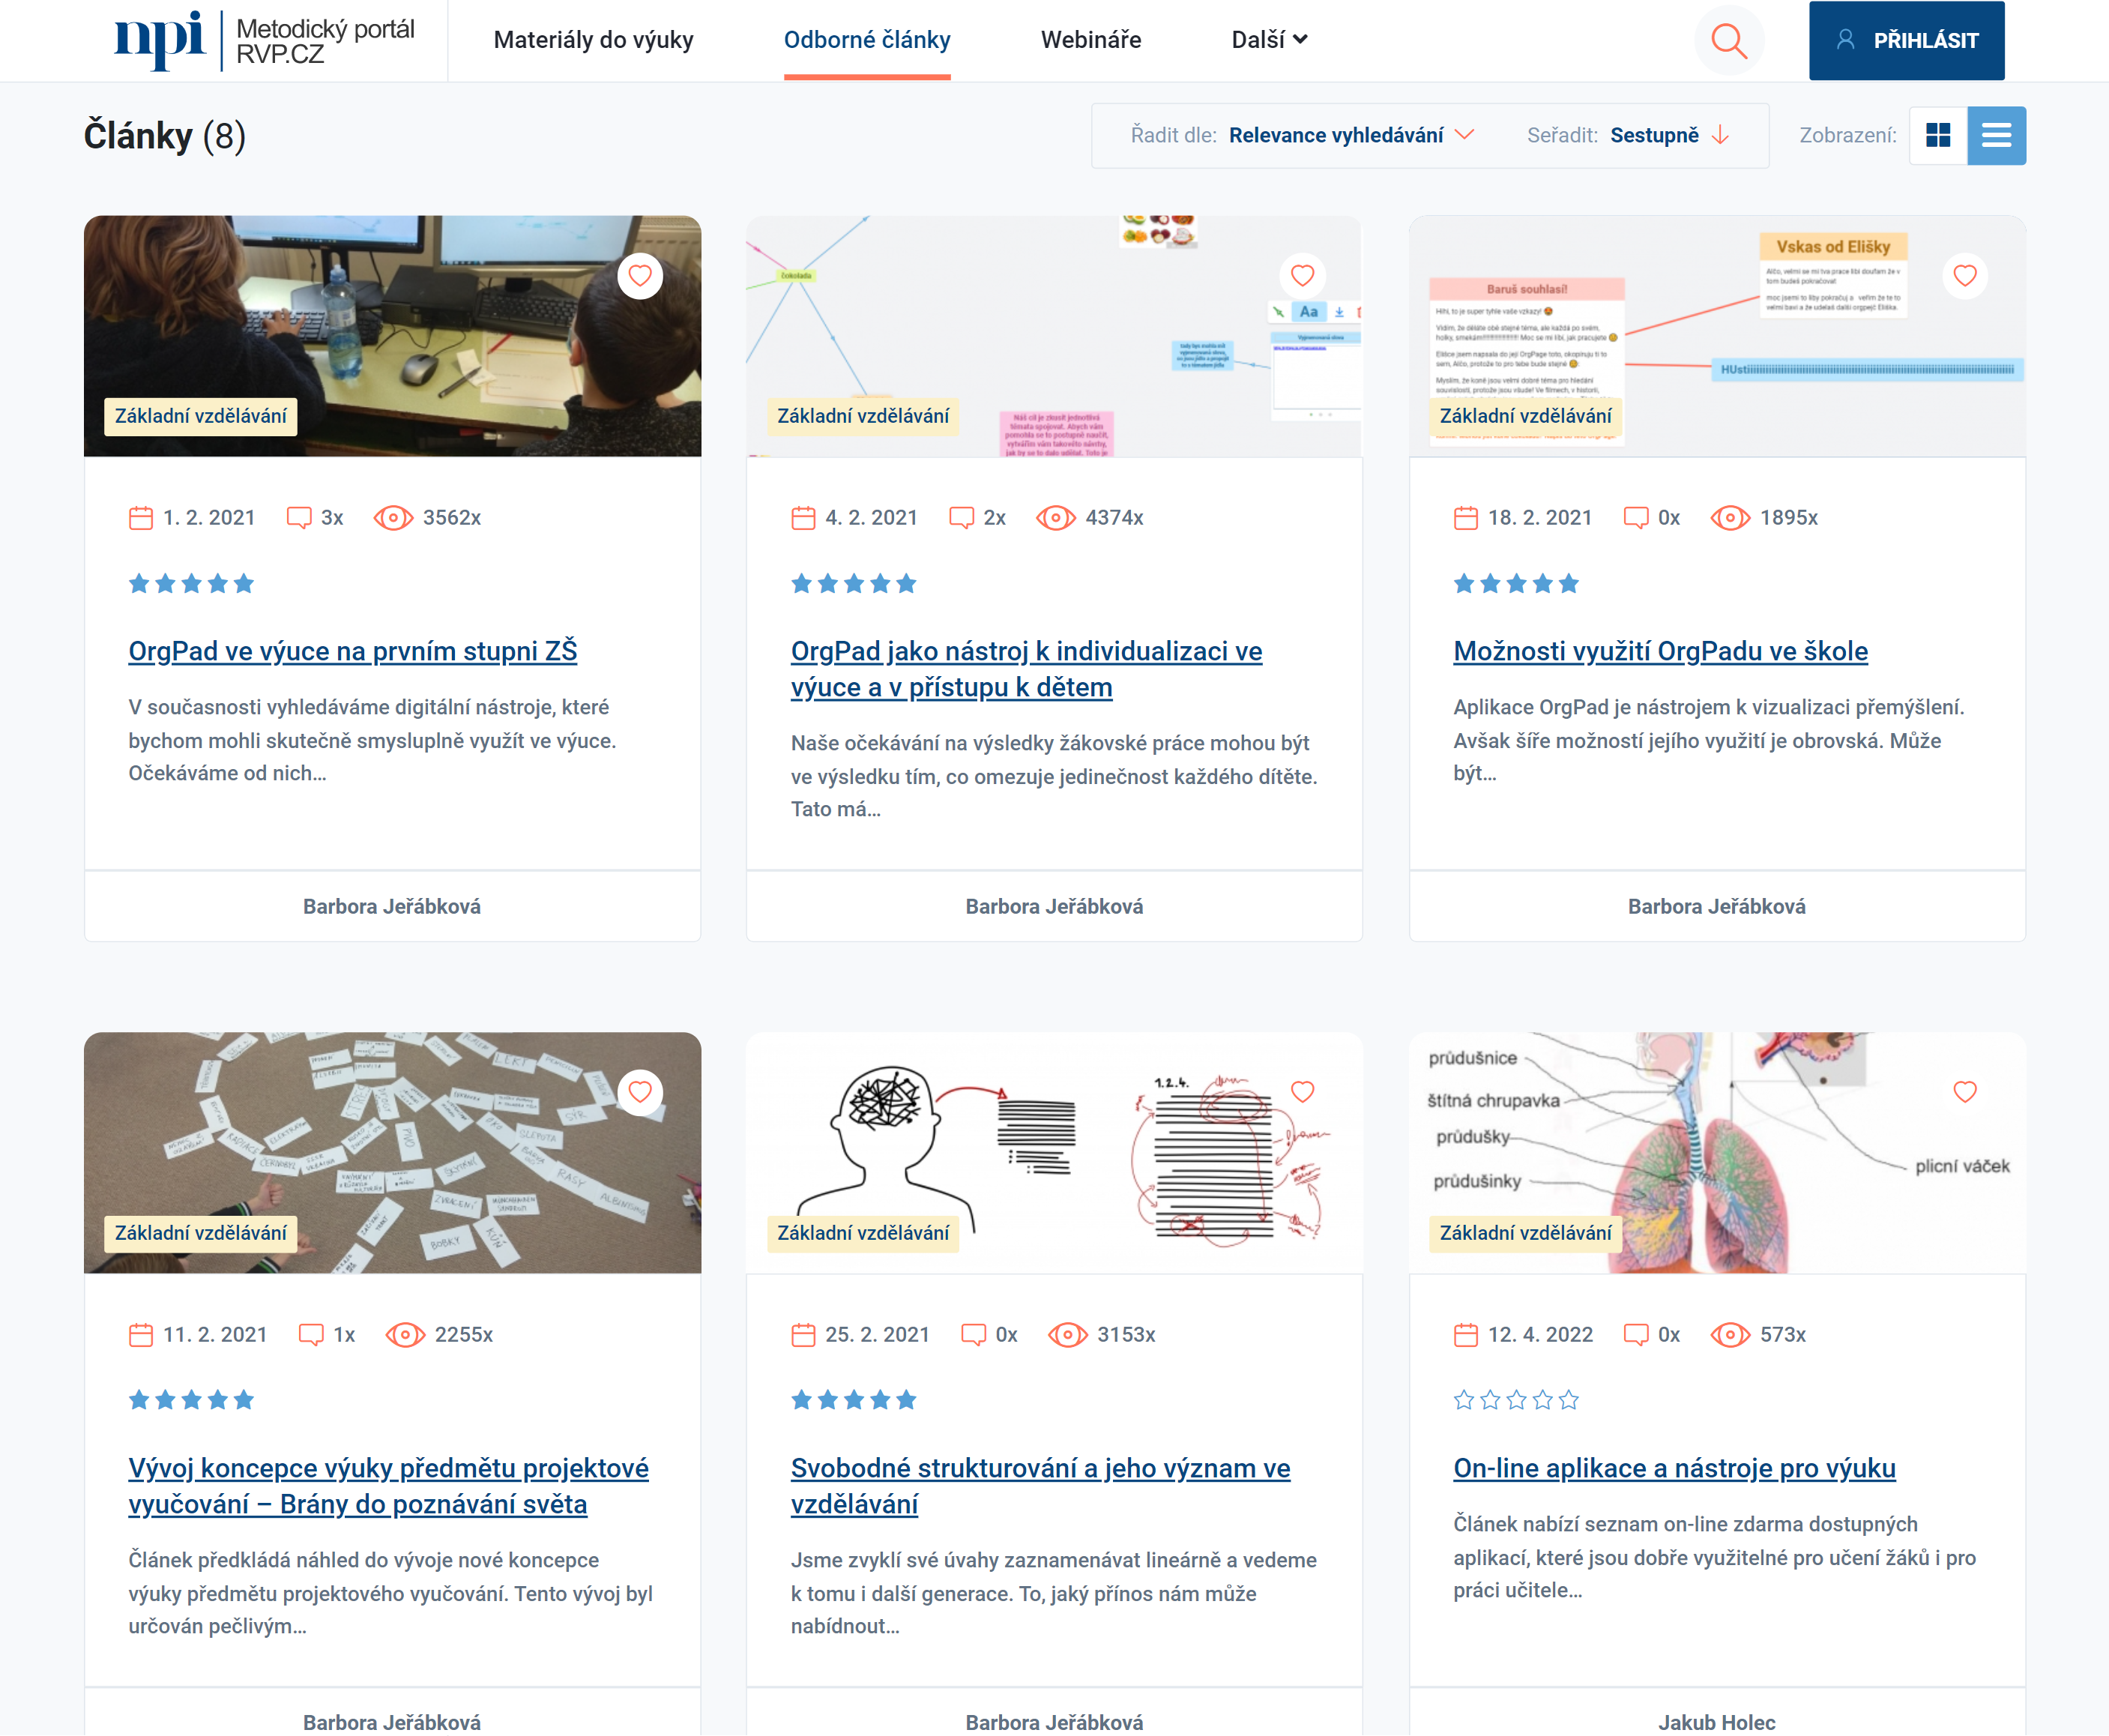Toggle heart on Možnosti využití OrgPadu article
The image size is (2109, 1736).
point(1964,276)
